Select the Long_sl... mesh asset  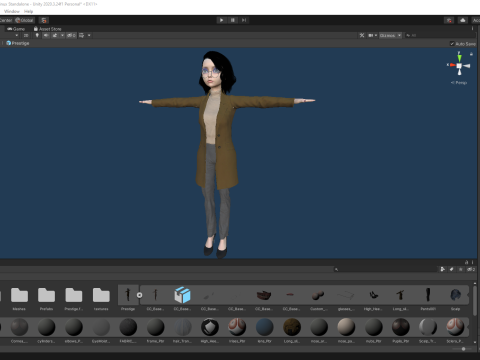pos(400,298)
